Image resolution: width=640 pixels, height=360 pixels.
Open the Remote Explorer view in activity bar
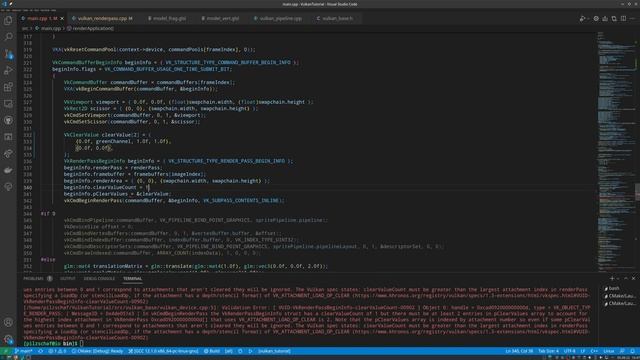click(x=8, y=104)
